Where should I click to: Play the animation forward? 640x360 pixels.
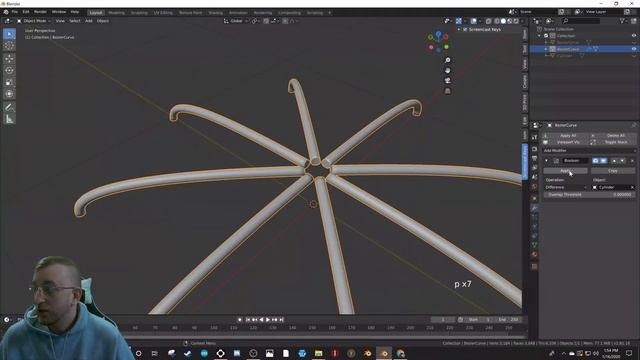(x=268, y=320)
